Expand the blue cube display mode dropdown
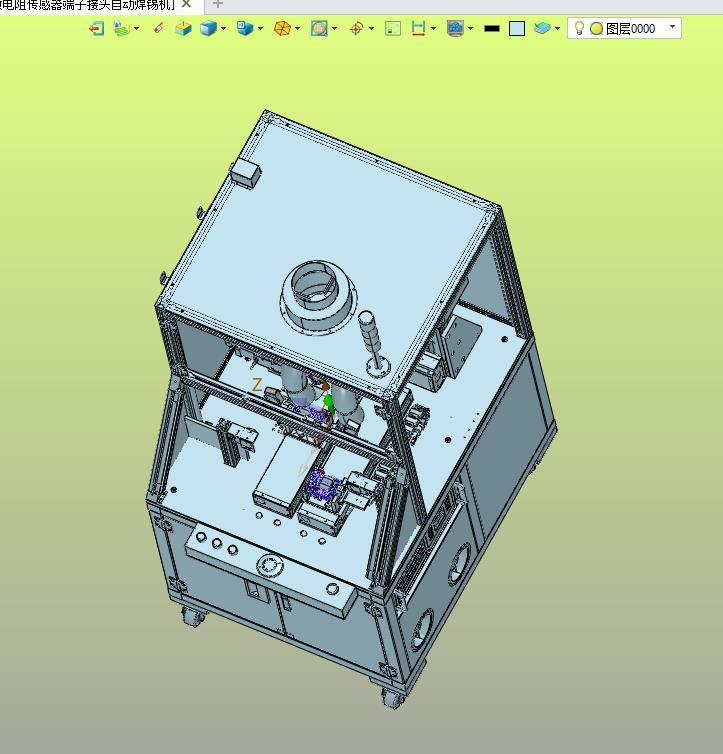The width and height of the screenshot is (723, 754). pyautogui.click(x=224, y=29)
